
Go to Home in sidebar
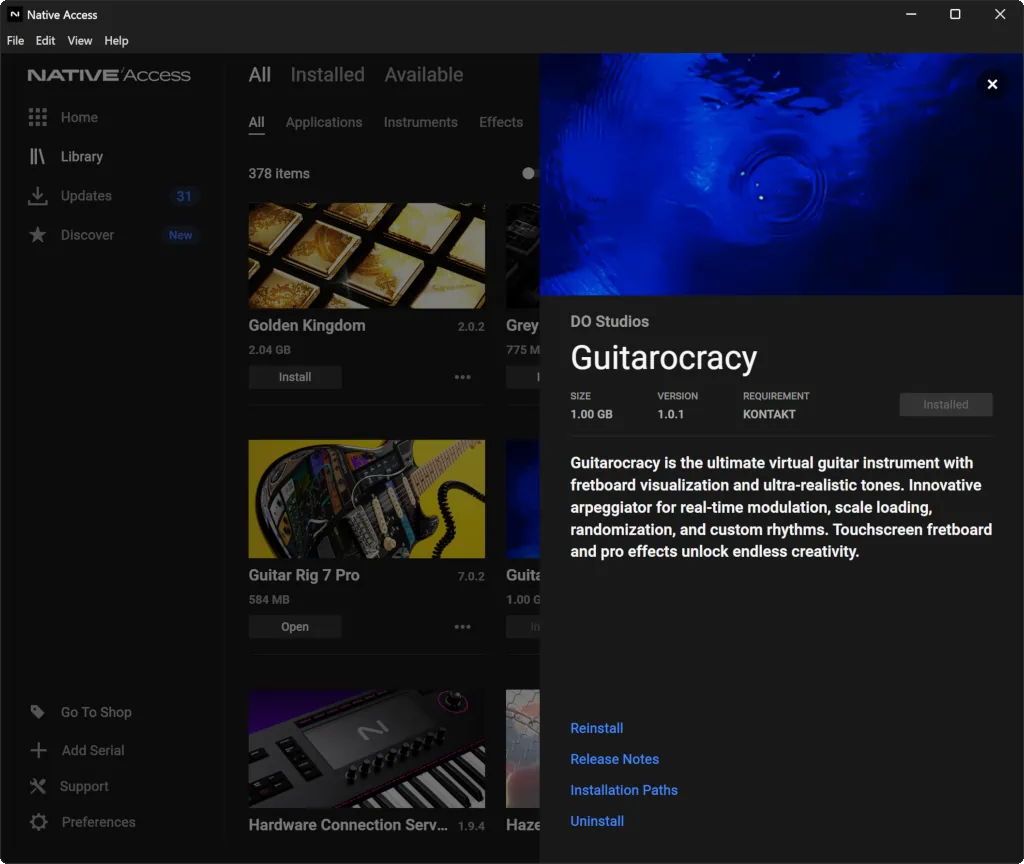click(x=79, y=118)
